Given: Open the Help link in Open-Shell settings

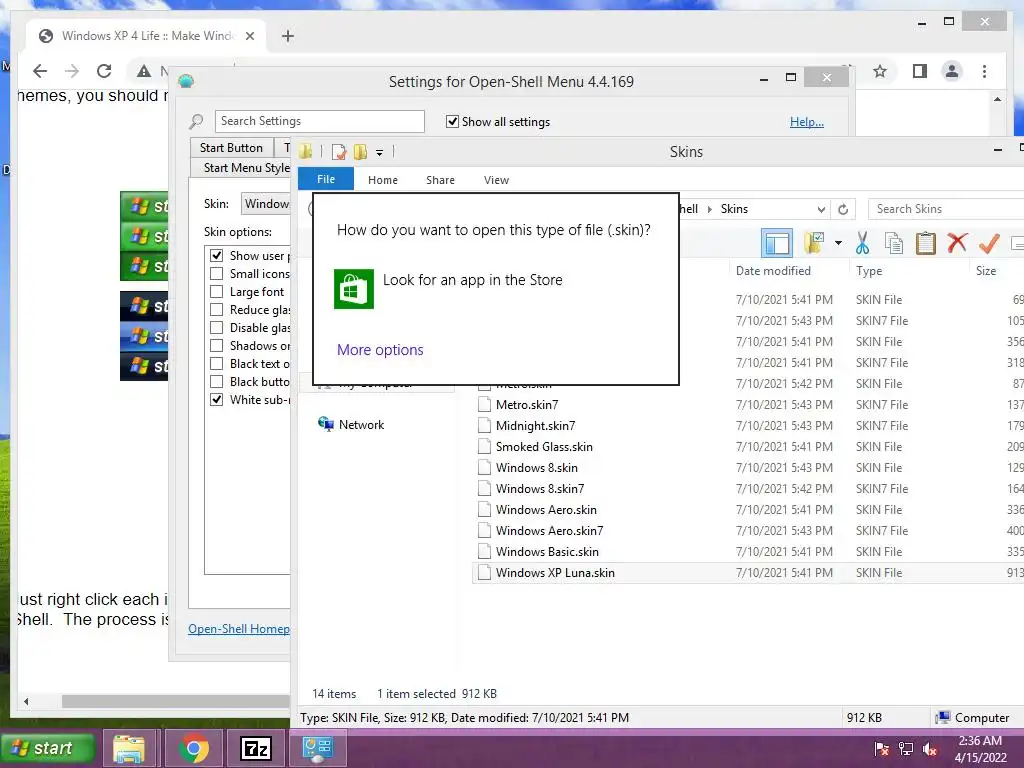Looking at the screenshot, I should point(807,122).
